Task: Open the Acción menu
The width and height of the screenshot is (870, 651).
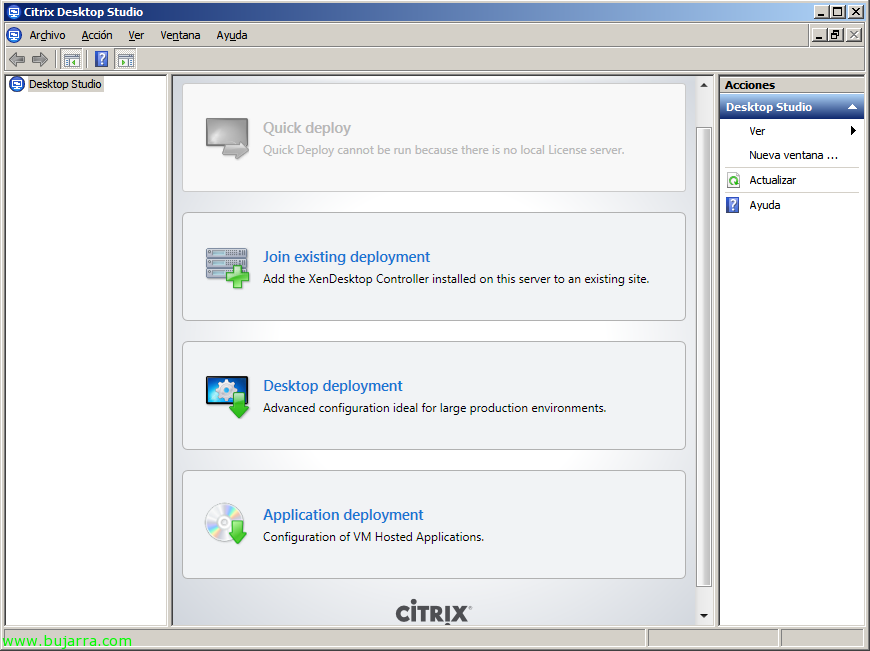Action: tap(97, 35)
